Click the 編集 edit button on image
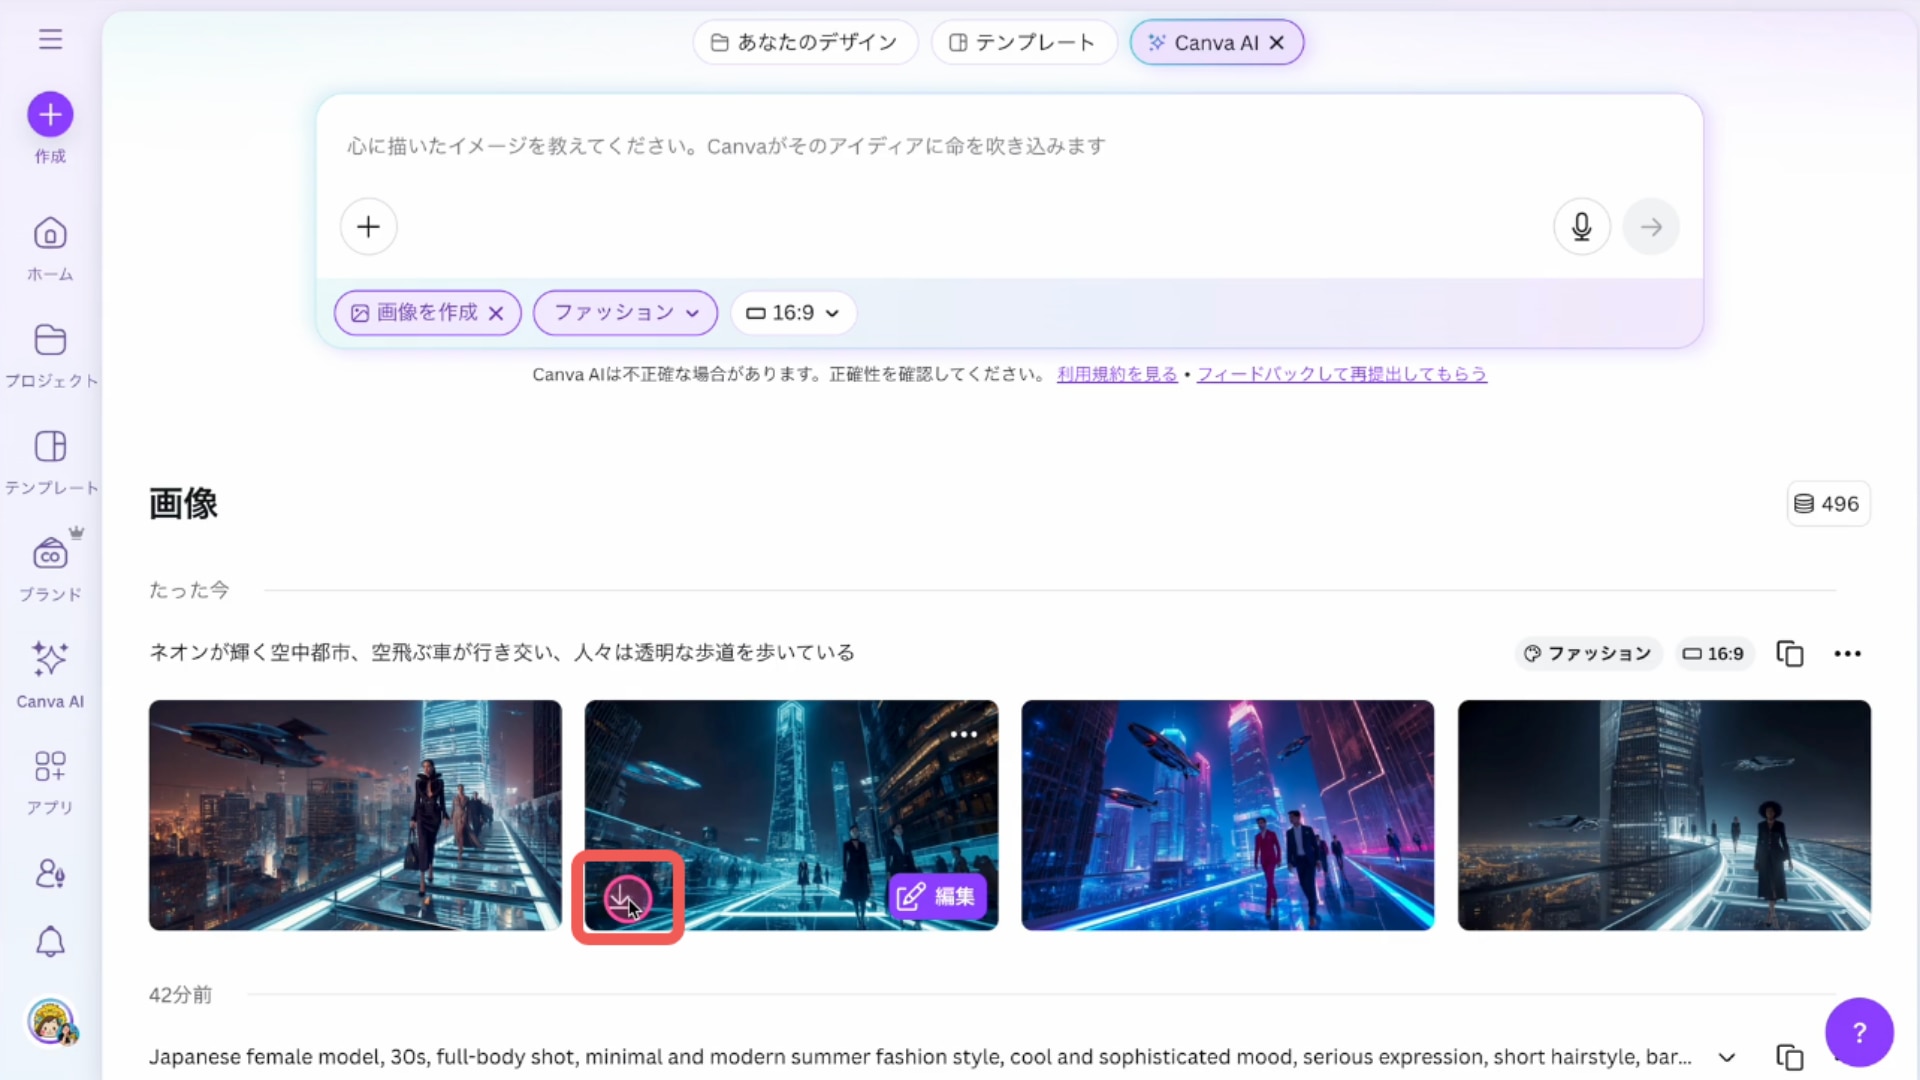Screen dimensions: 1920x1080 (x=937, y=896)
